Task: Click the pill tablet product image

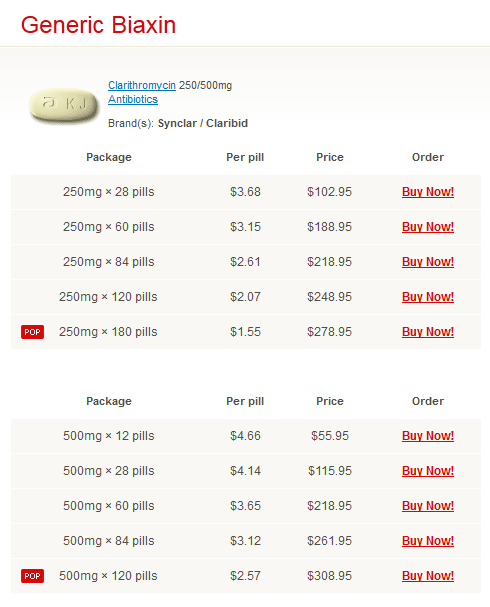Action: 64,105
